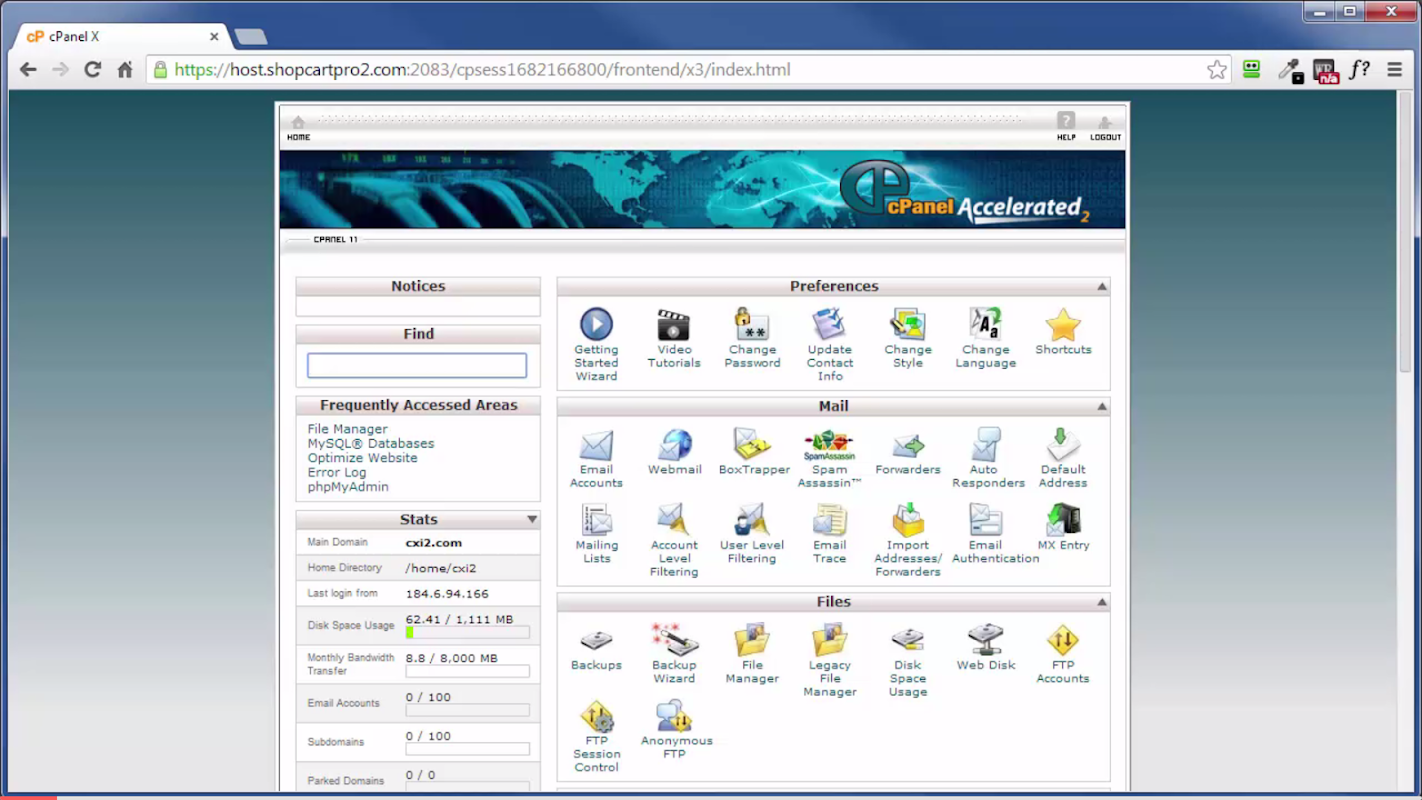Screen dimensions: 1422x800
Task: Go to cPanel Home
Action: tap(298, 128)
